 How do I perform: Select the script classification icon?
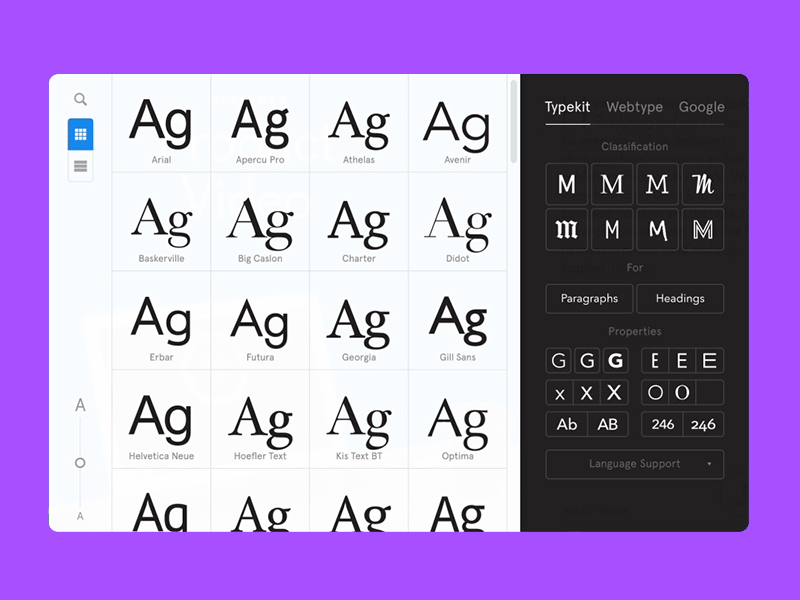[x=703, y=184]
